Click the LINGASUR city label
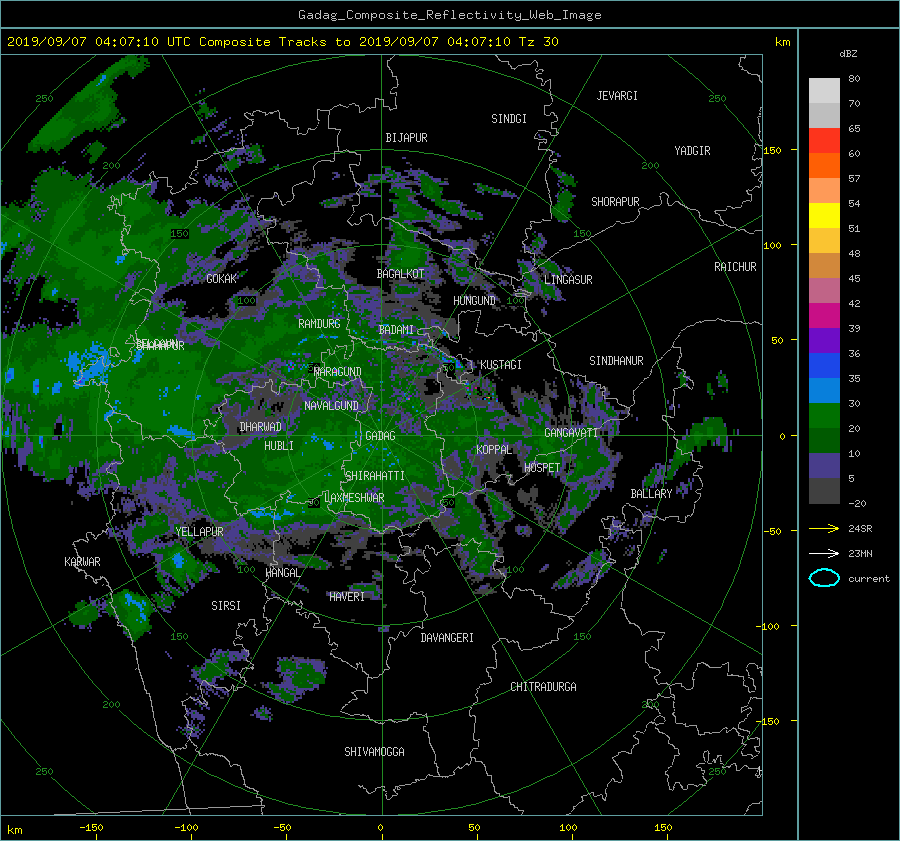This screenshot has width=900, height=841. click(568, 280)
